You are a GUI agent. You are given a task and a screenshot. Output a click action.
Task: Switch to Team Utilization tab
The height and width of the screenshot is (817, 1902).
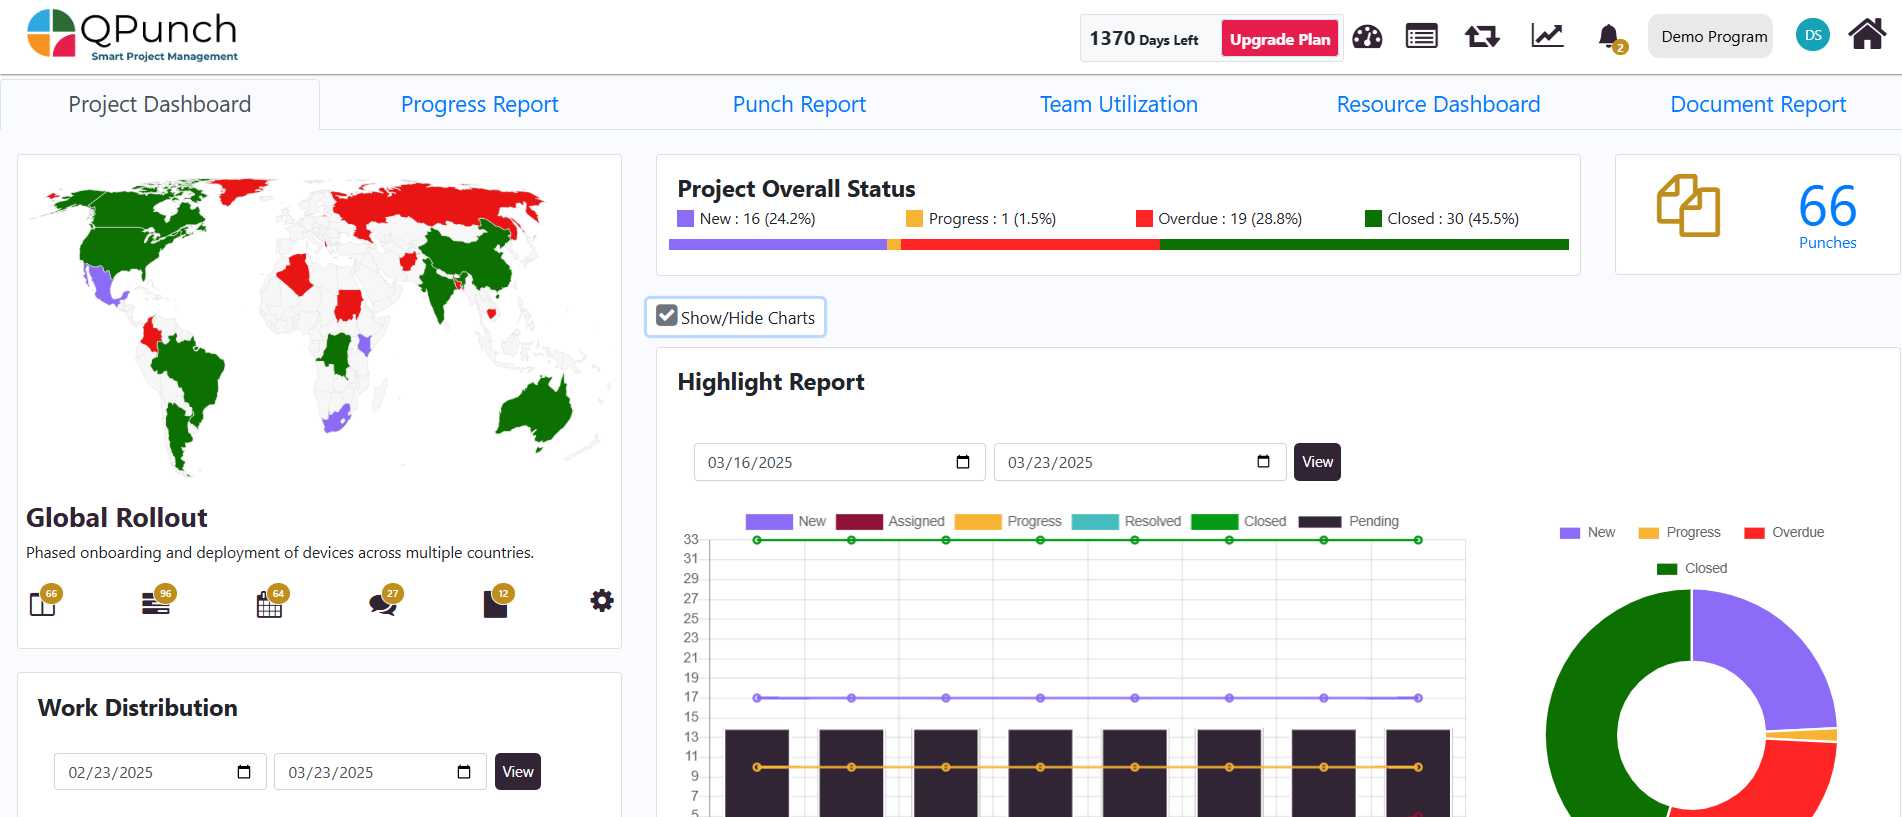click(1119, 104)
